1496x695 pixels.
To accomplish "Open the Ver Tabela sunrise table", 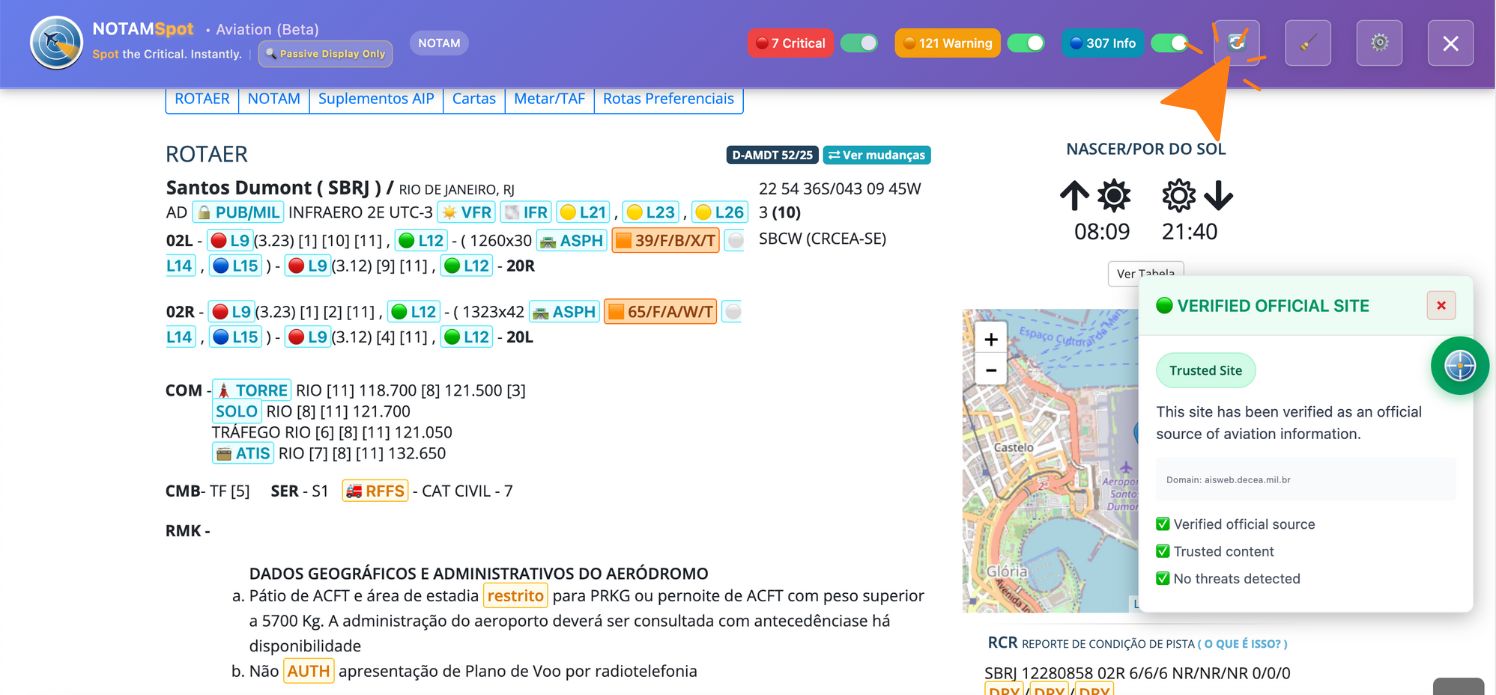I will pos(1145,273).
